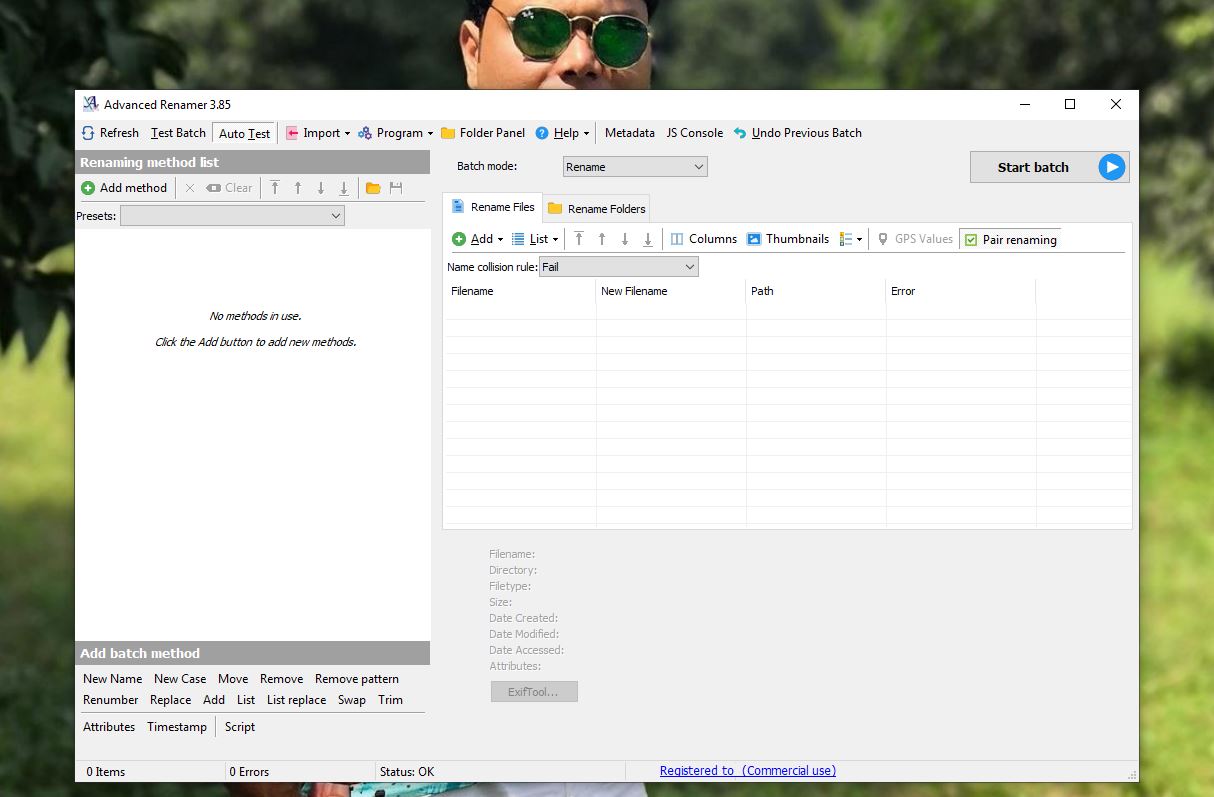Click the remove method X icon

click(190, 188)
